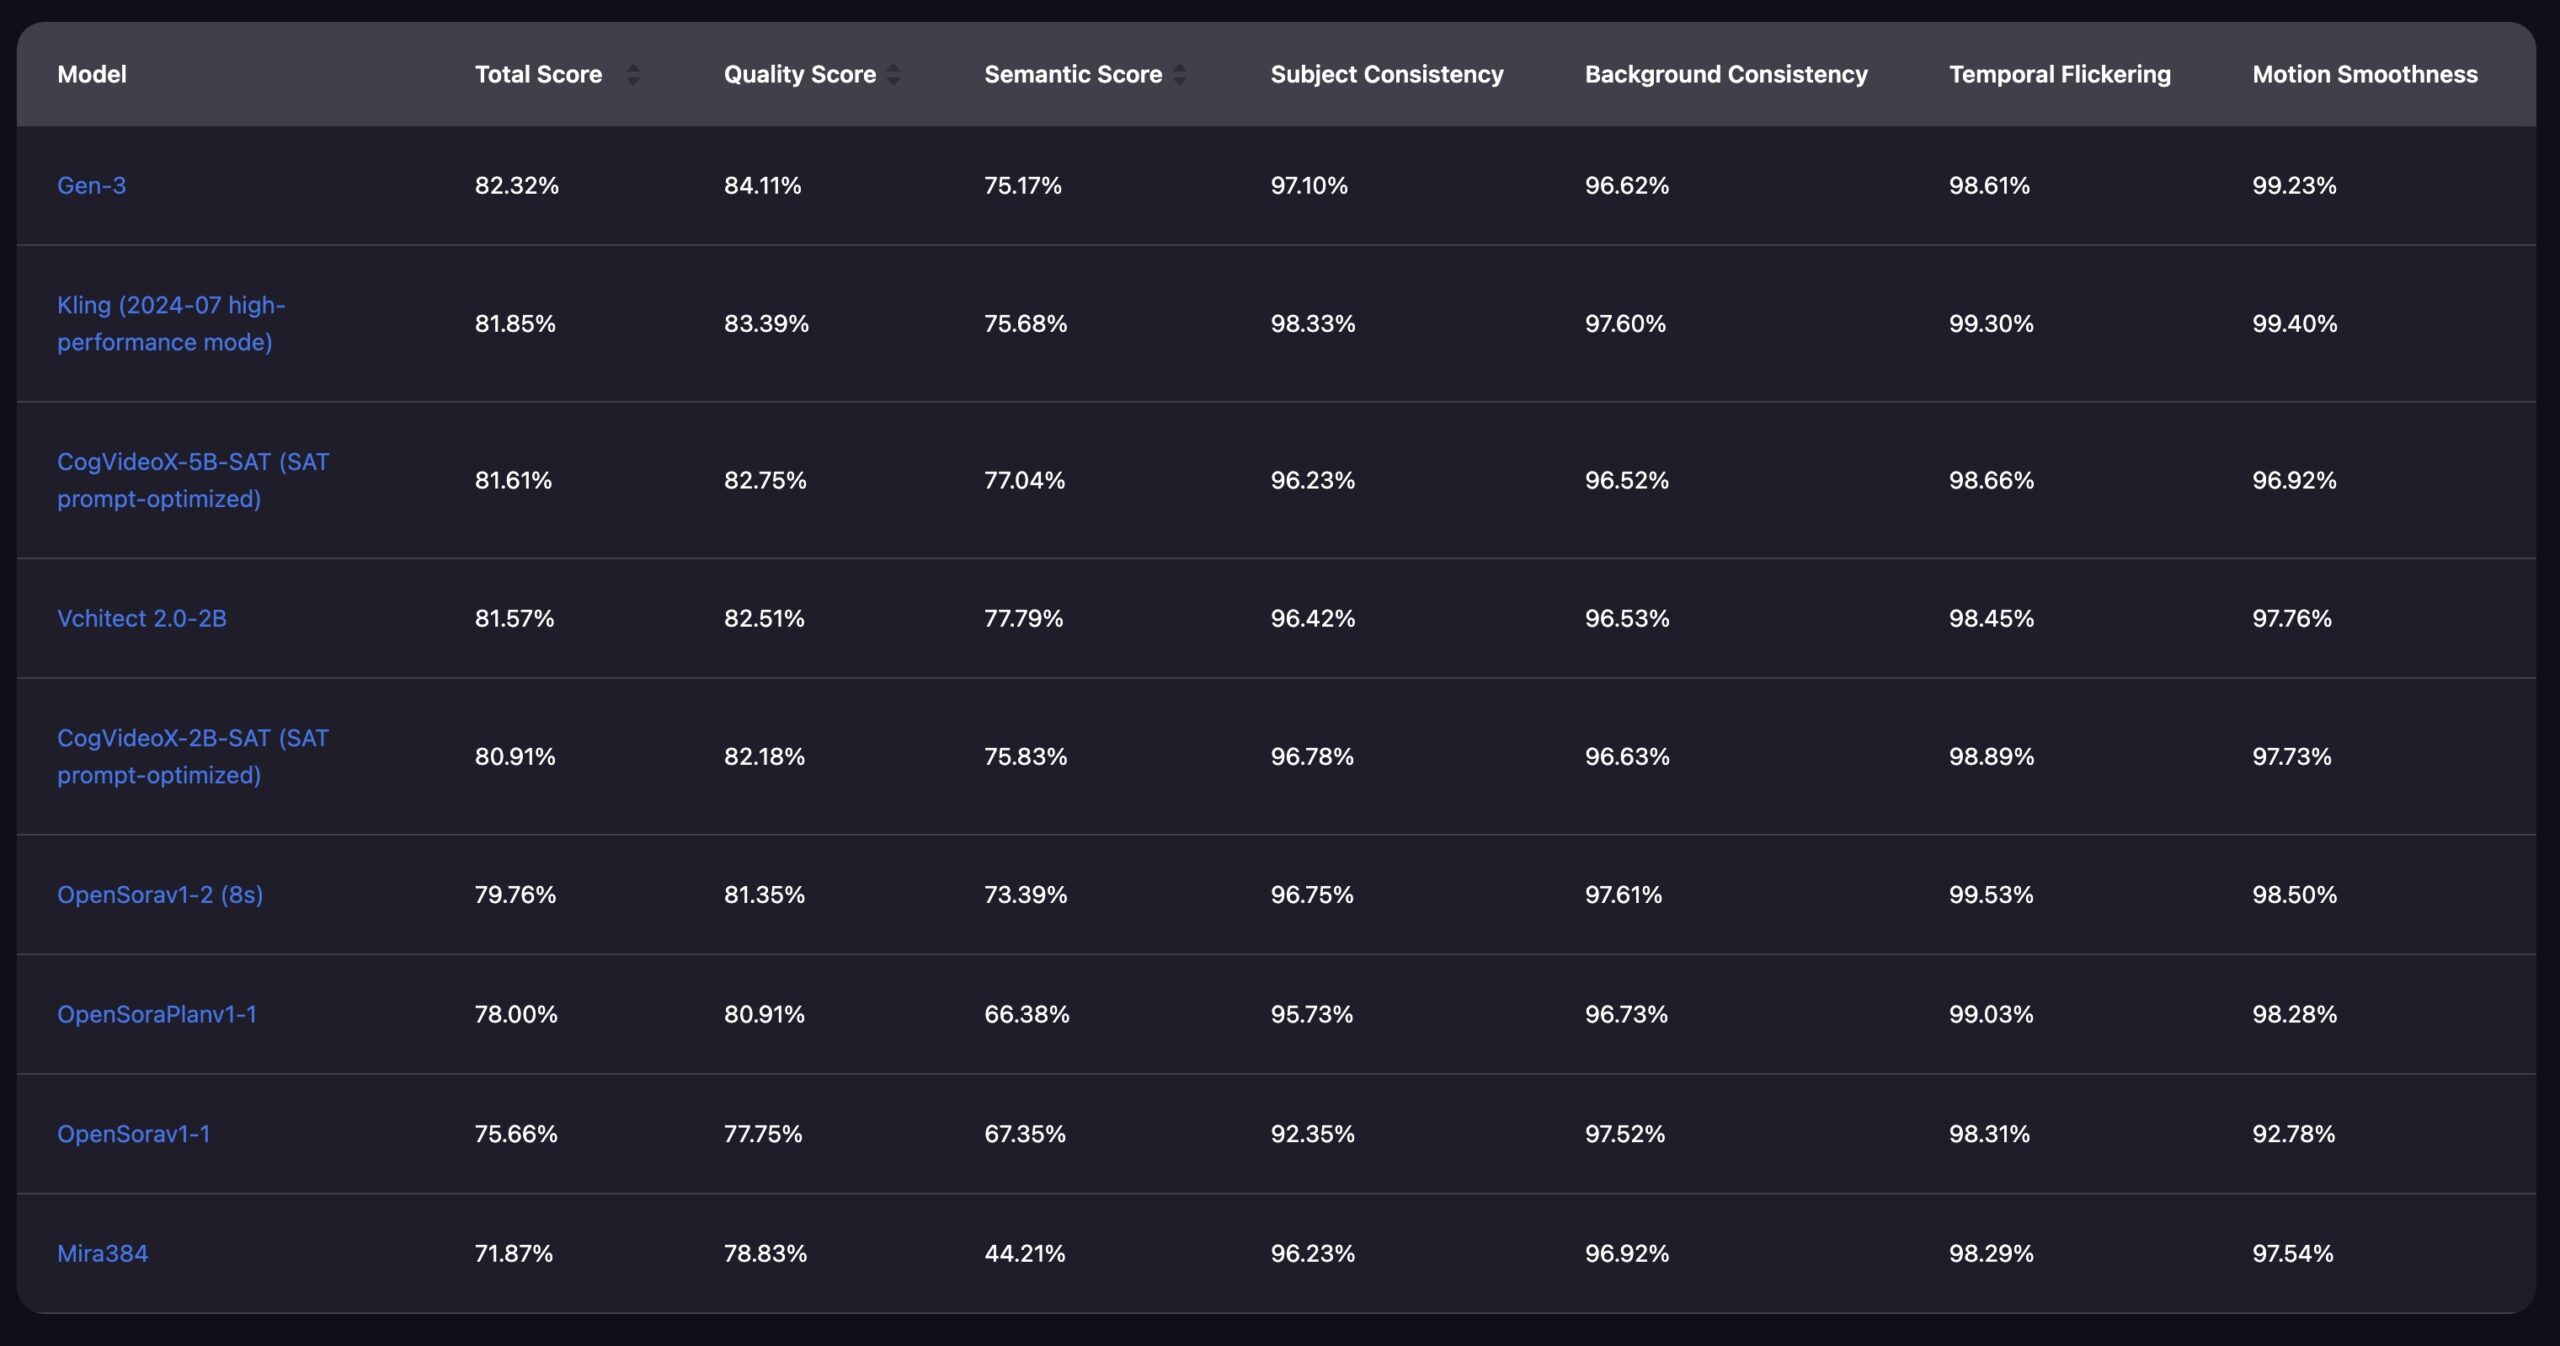Image resolution: width=2560 pixels, height=1346 pixels.
Task: Select OpenSorav1-1 total score 75.66%
Action: 516,1133
